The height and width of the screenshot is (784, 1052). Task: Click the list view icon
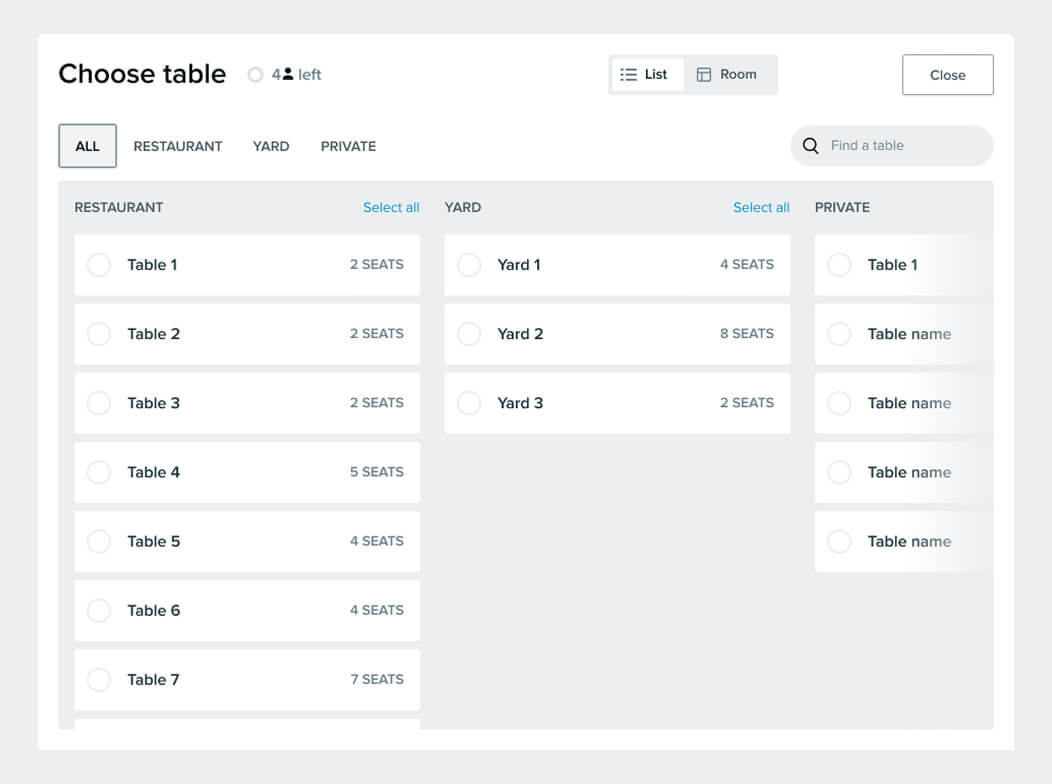pyautogui.click(x=628, y=75)
